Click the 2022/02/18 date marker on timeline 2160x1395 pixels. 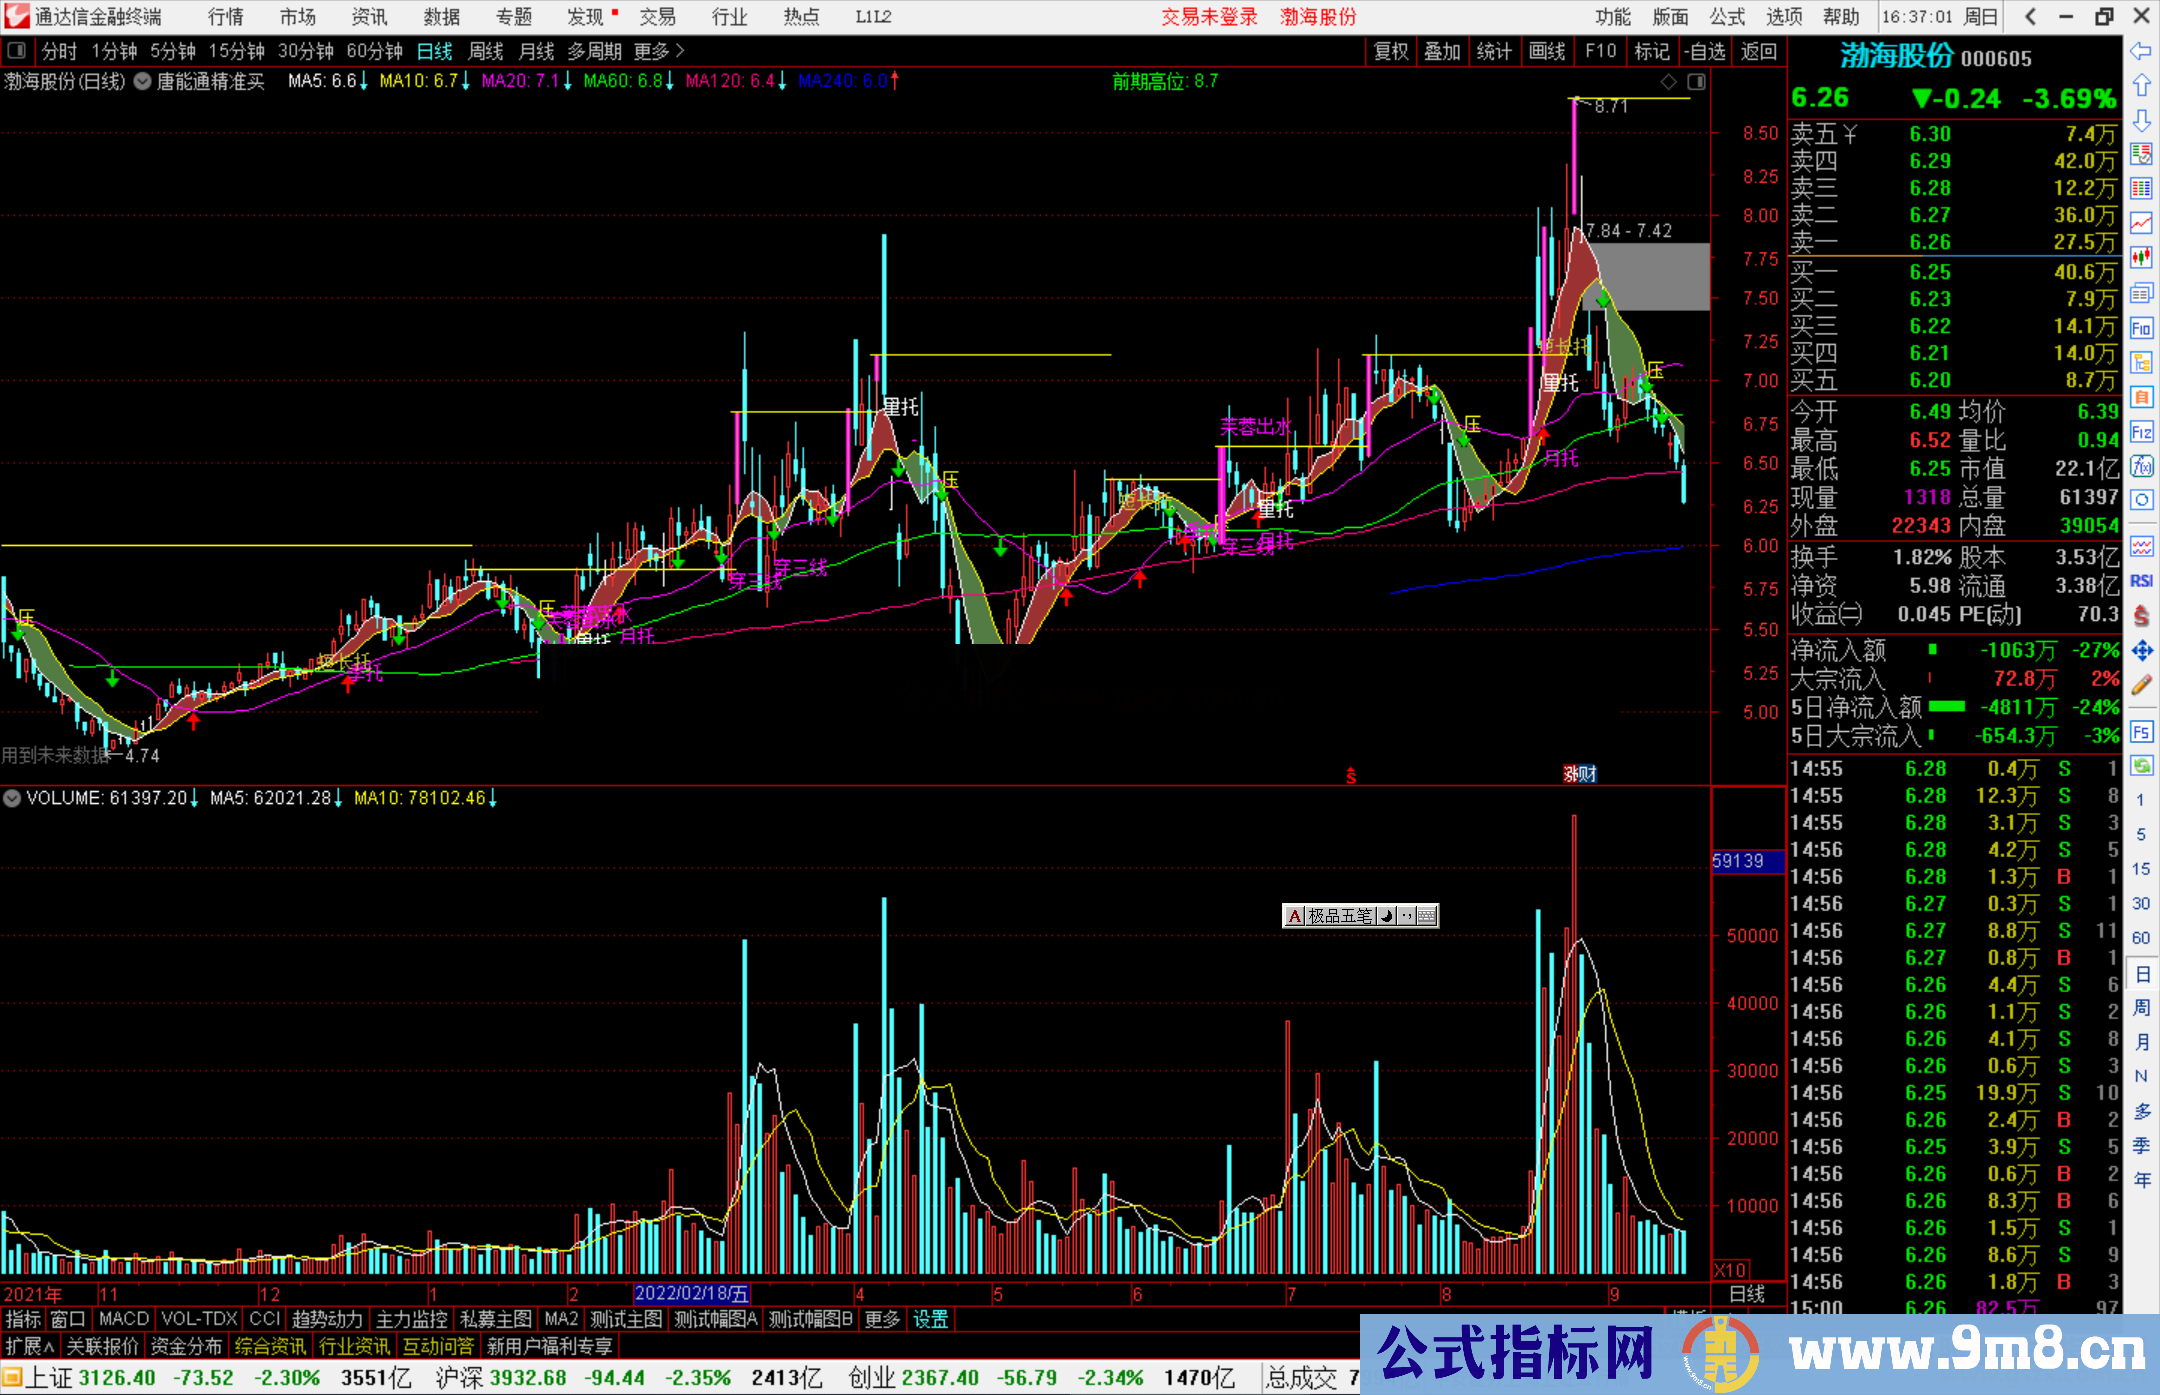[691, 1294]
